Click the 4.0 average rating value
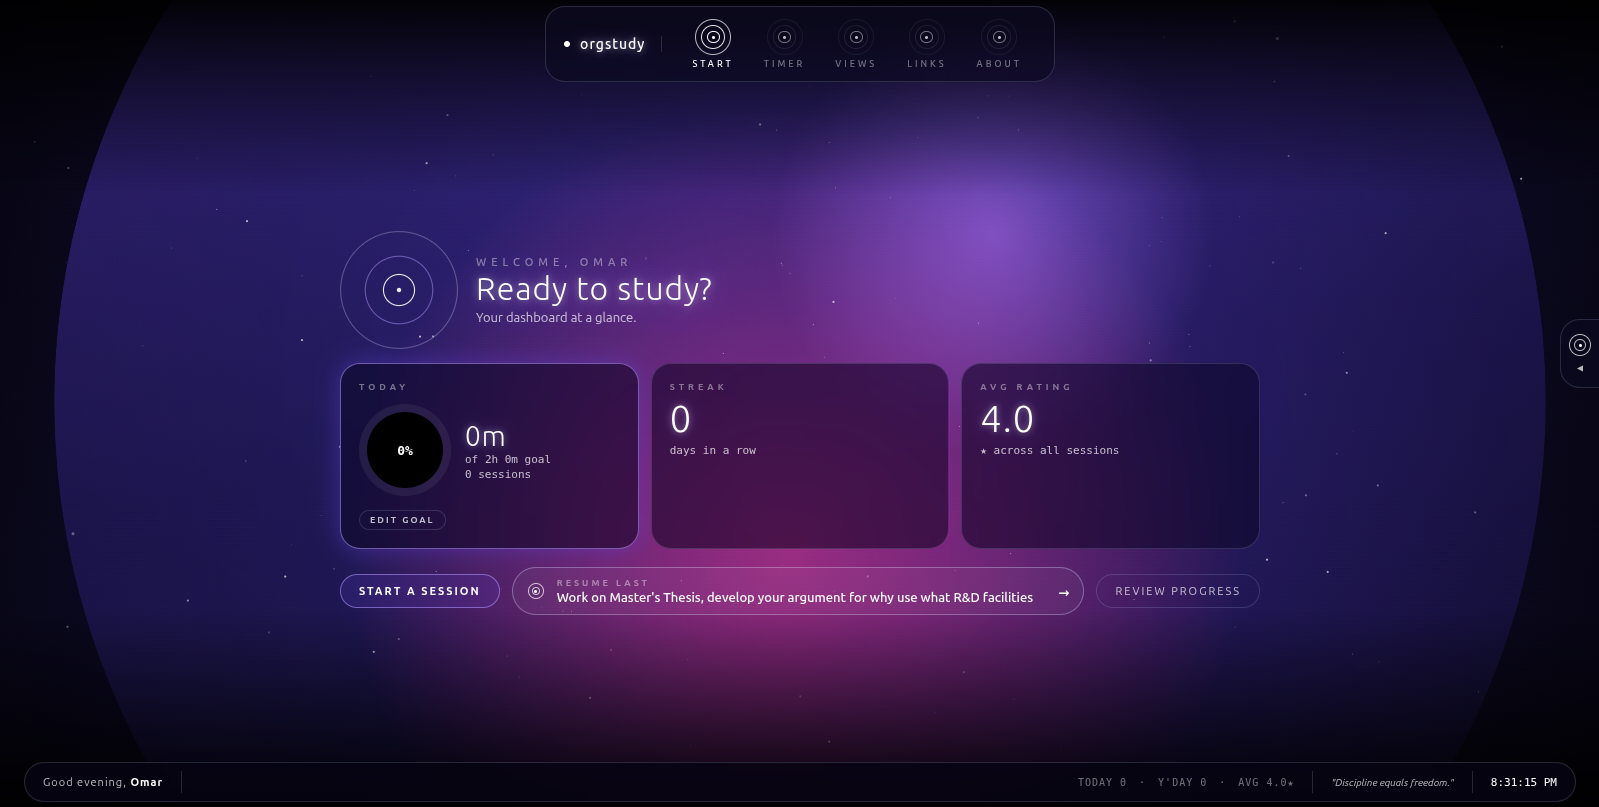1599x807 pixels. coord(1007,420)
